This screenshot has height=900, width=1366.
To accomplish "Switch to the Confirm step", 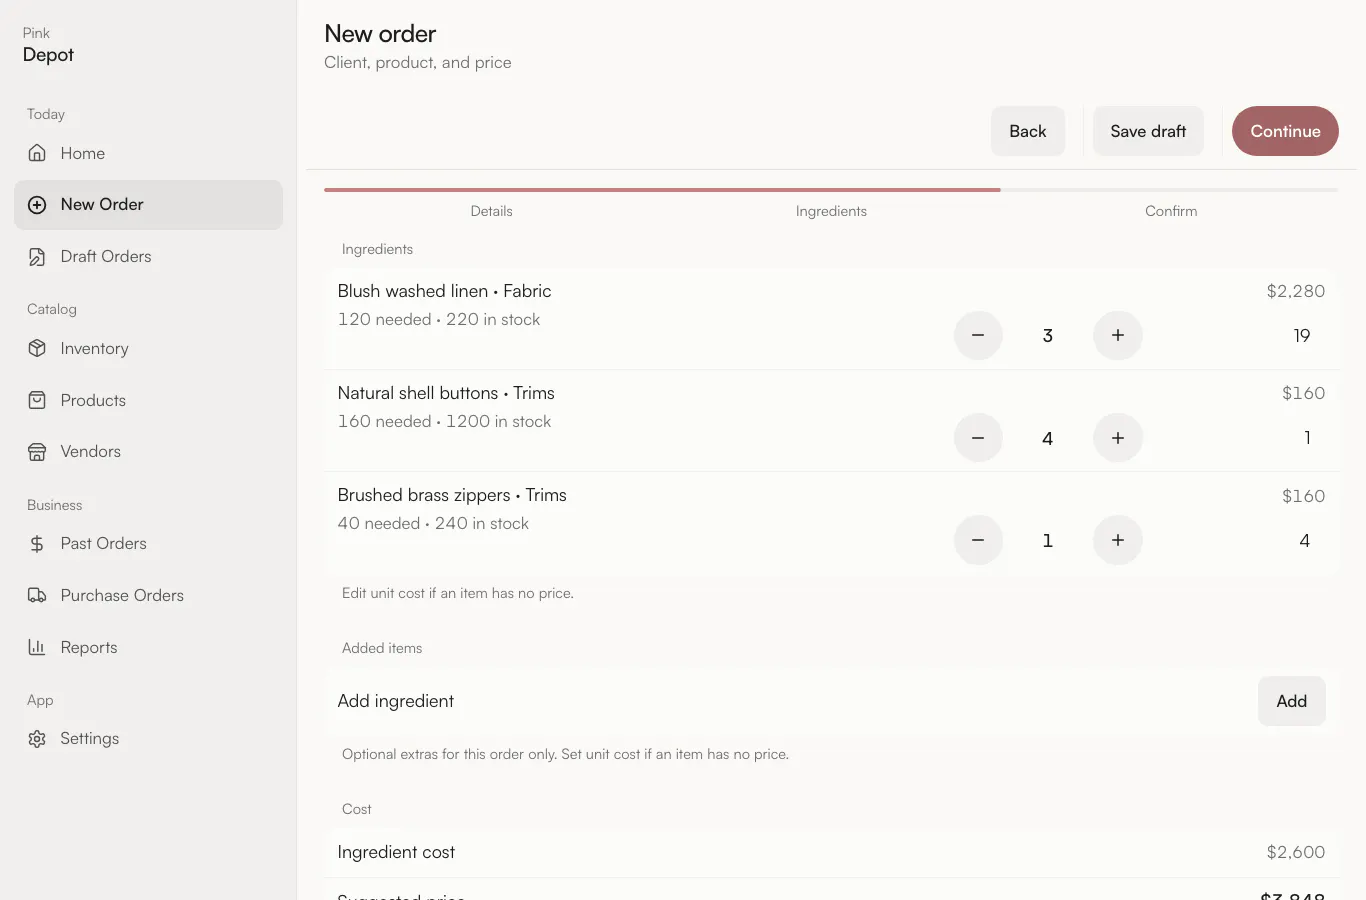I will coord(1171,211).
